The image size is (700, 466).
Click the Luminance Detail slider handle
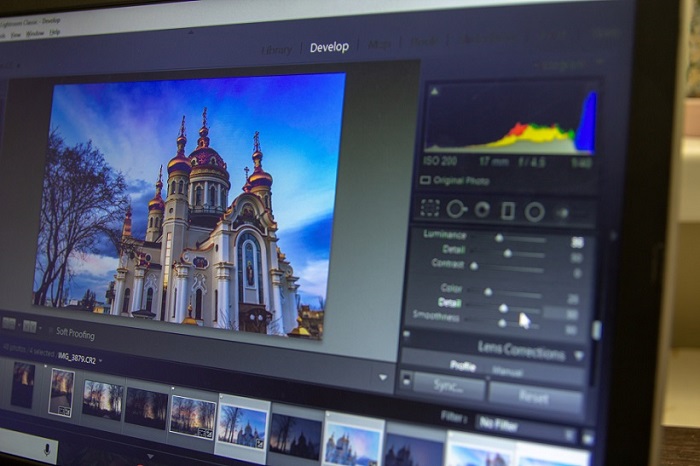point(508,254)
